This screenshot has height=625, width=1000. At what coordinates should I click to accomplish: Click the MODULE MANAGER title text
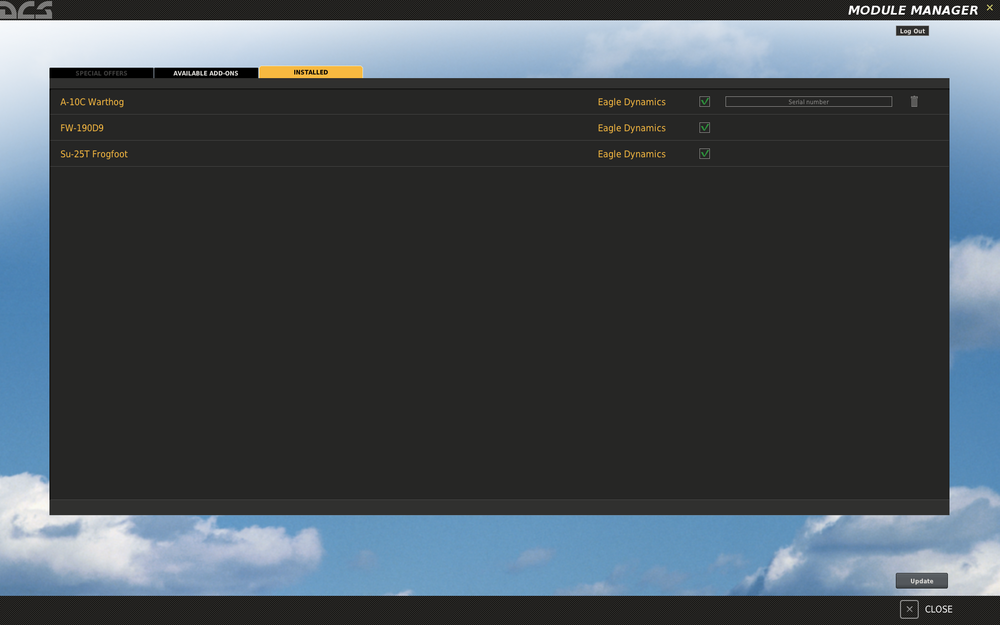point(913,10)
